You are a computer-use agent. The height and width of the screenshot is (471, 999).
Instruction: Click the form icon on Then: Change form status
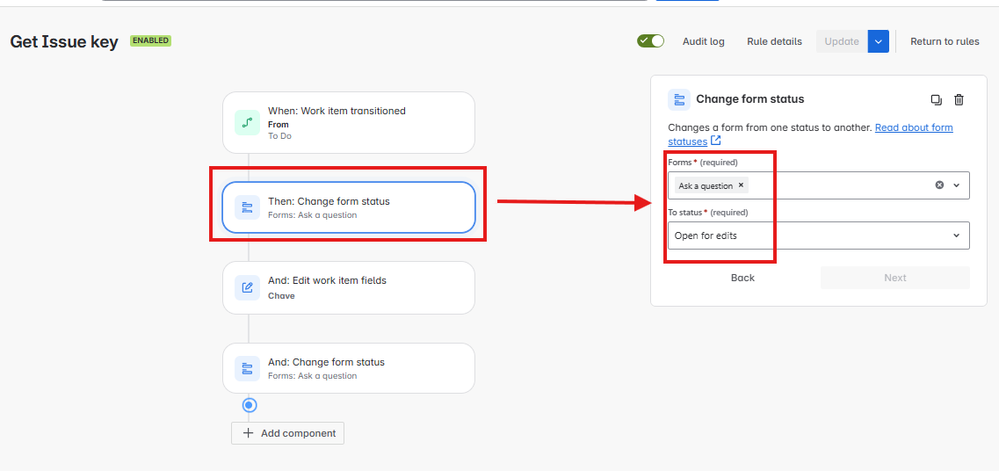click(x=247, y=207)
